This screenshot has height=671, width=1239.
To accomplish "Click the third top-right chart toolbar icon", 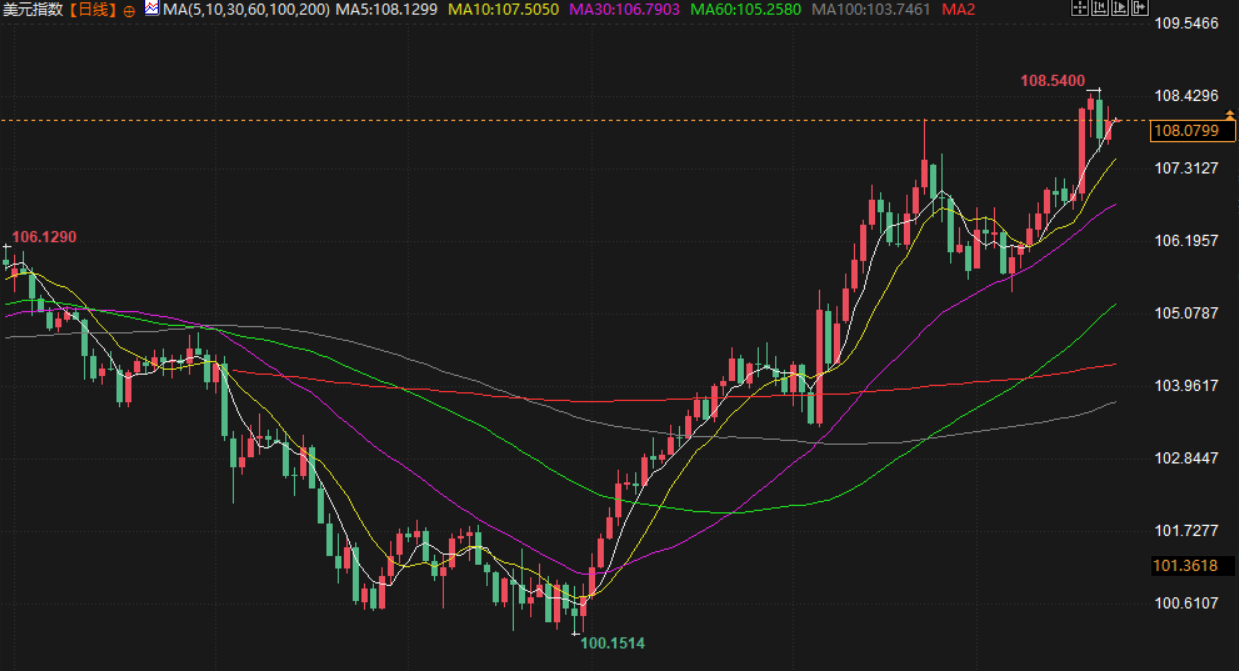I will 1119,9.
